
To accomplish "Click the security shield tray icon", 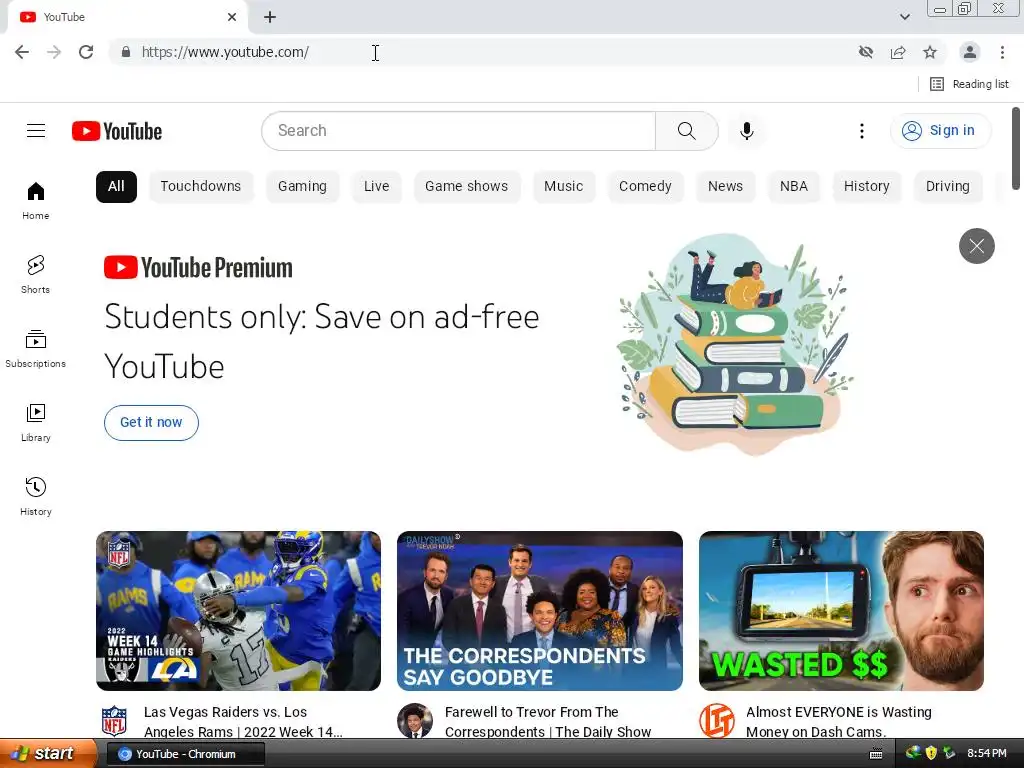I will coord(931,754).
